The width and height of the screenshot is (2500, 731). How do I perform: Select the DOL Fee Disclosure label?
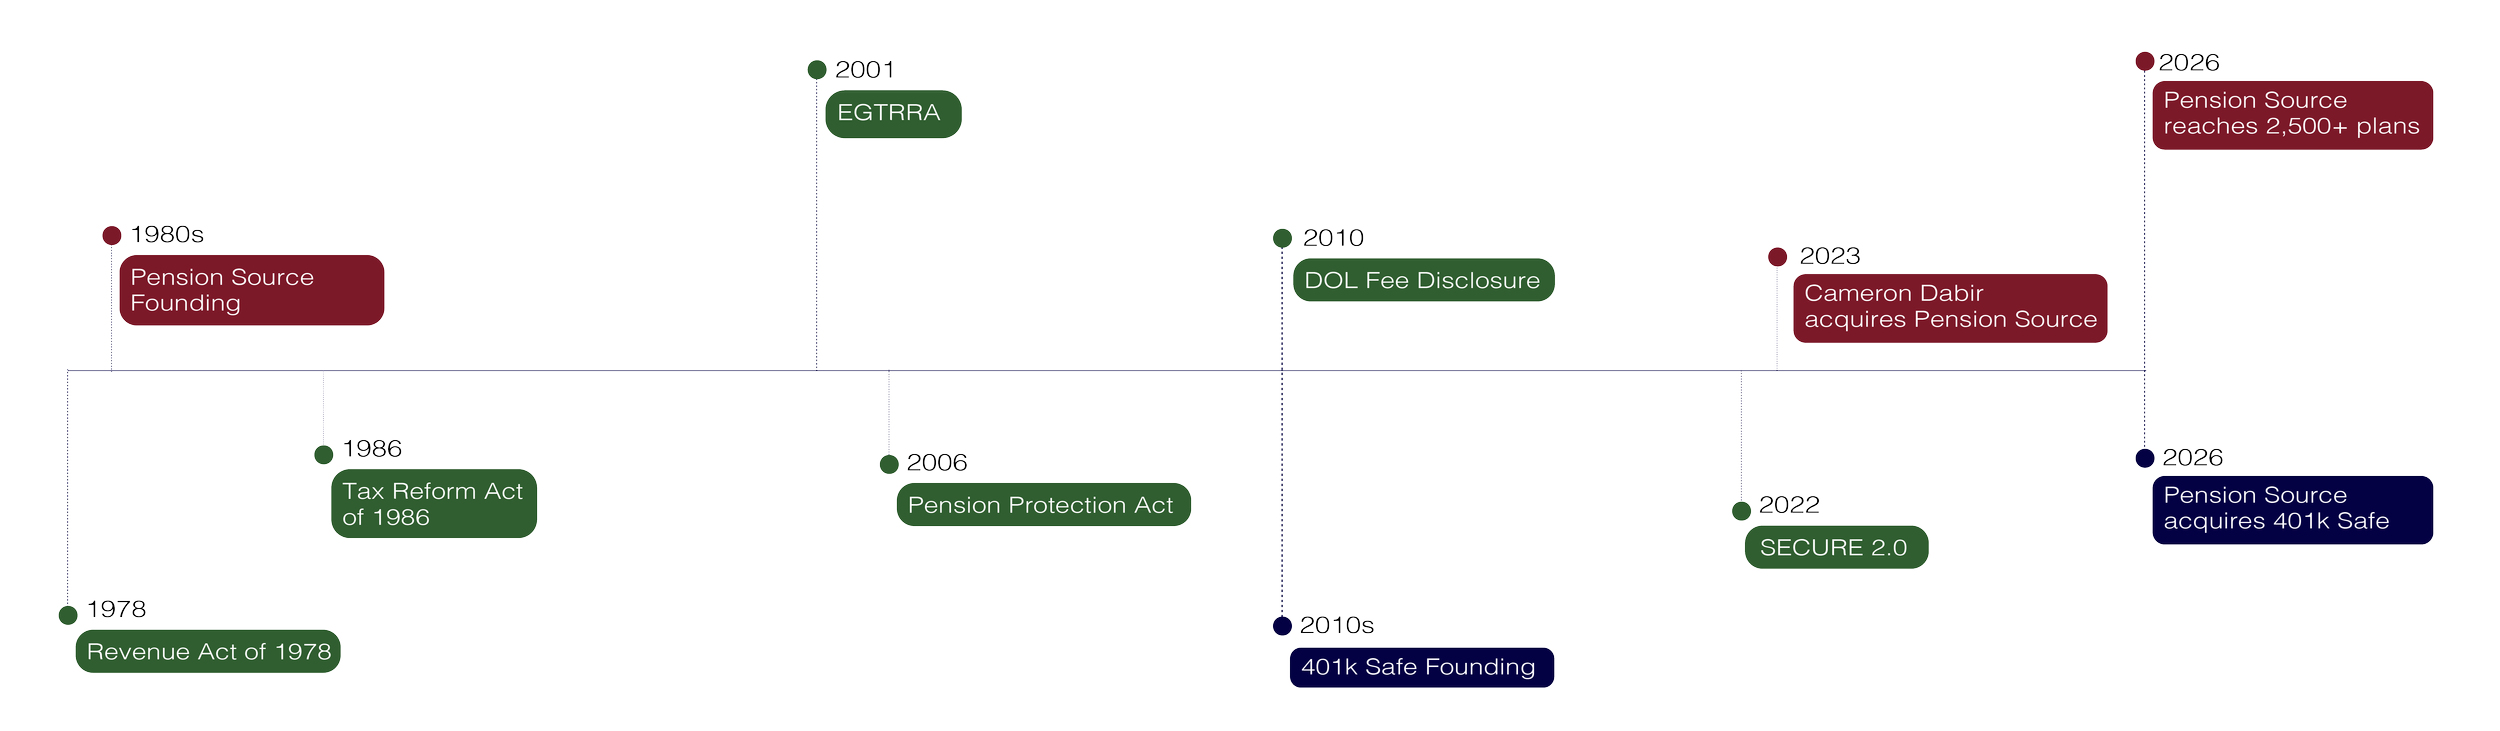[1424, 280]
